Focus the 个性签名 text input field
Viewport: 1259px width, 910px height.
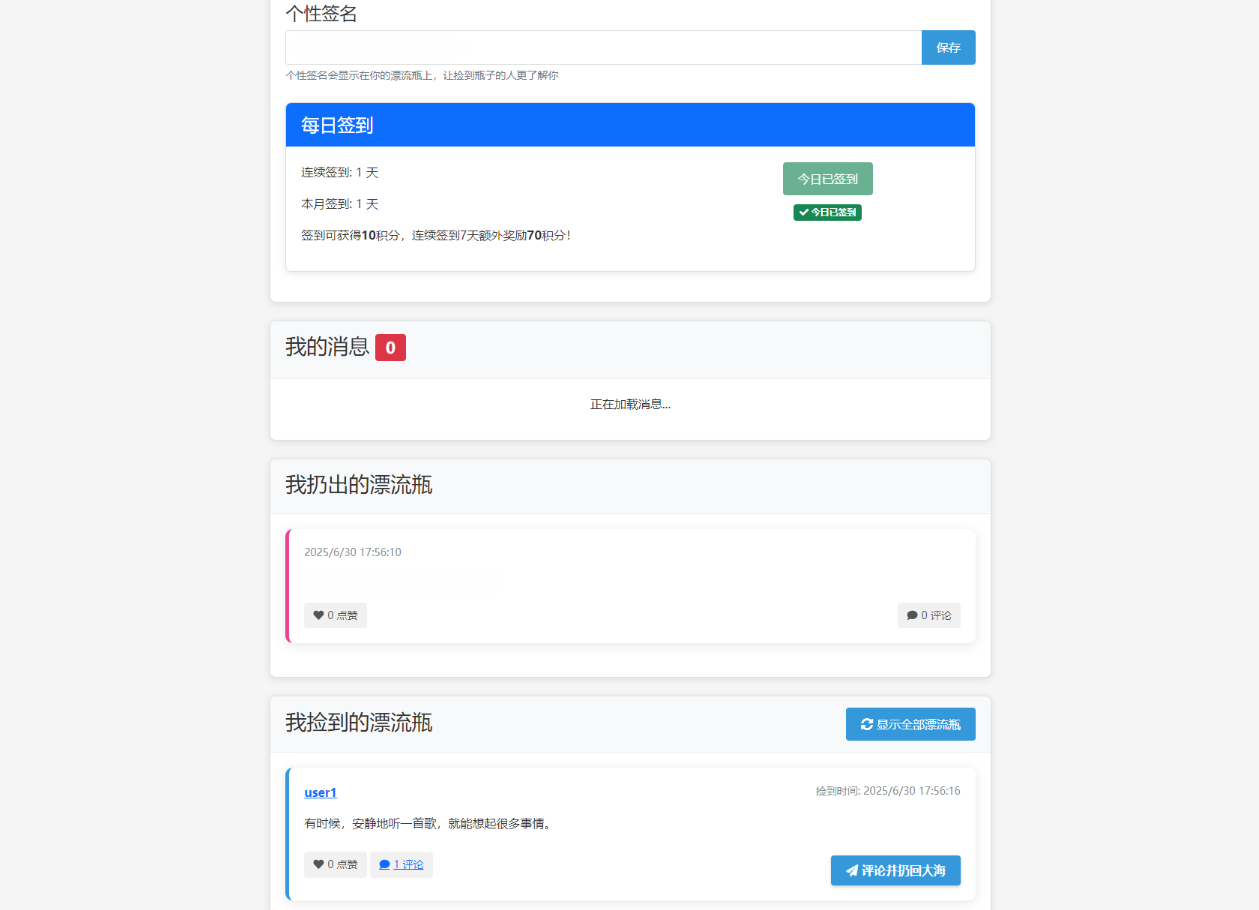[603, 47]
